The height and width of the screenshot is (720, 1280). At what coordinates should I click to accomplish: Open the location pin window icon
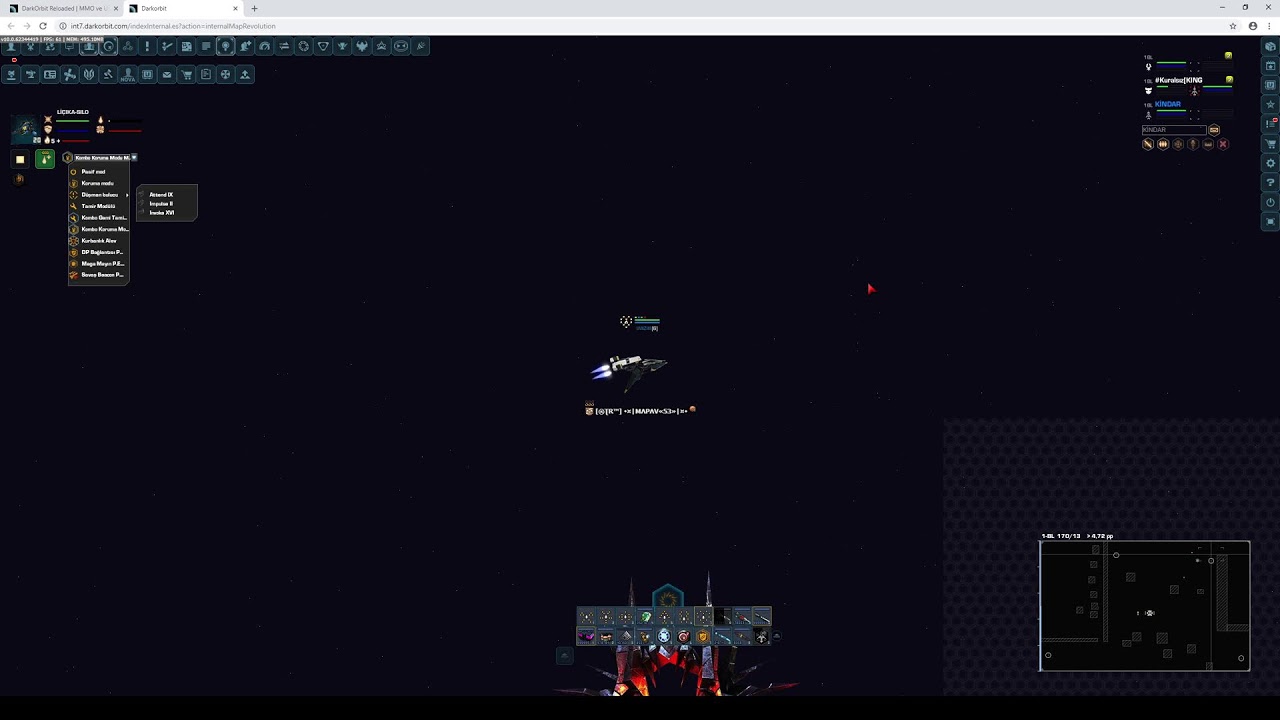[x=225, y=46]
